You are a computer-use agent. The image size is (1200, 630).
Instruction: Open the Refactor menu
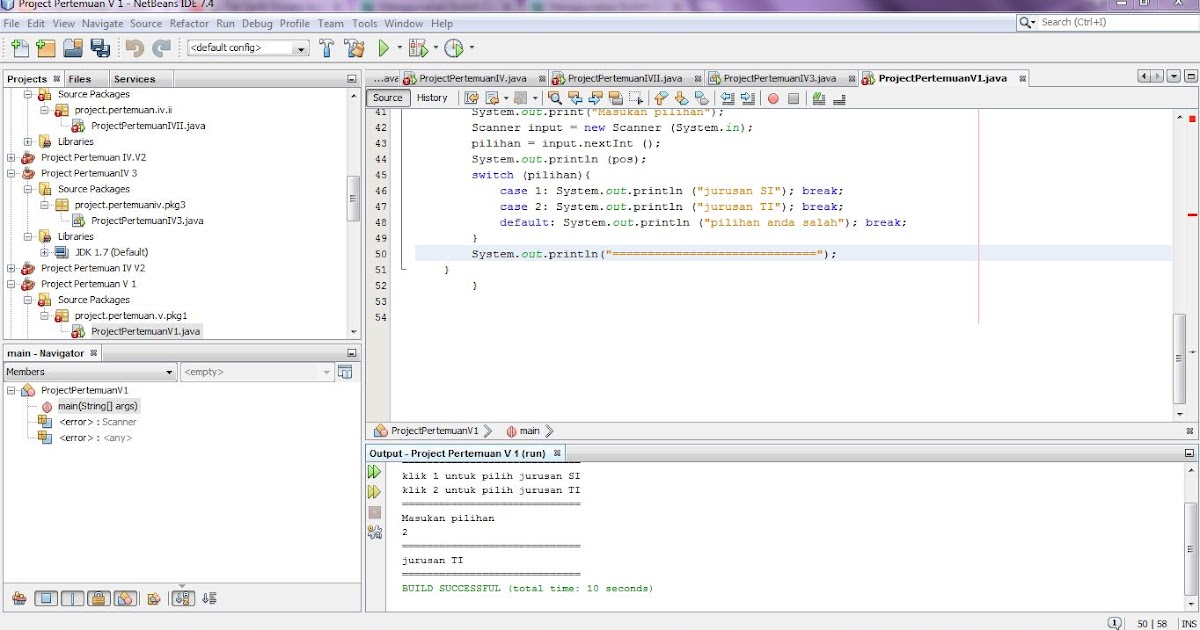(188, 23)
